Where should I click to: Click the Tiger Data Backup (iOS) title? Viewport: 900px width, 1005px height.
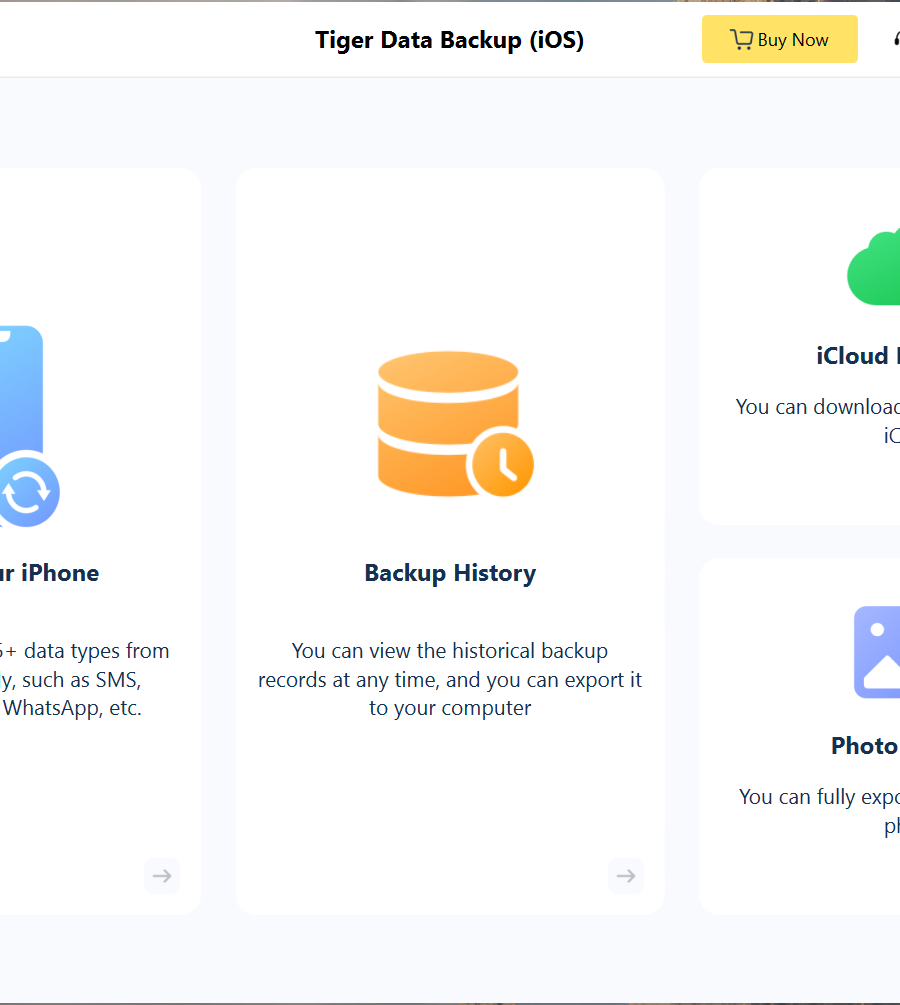[449, 40]
